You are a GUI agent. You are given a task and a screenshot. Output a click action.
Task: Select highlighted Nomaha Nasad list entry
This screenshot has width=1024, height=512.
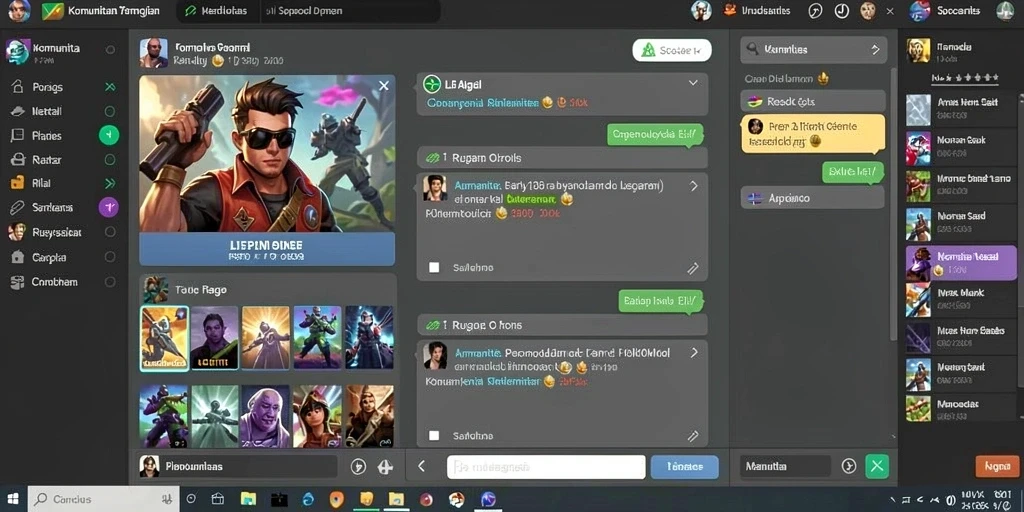(961, 263)
